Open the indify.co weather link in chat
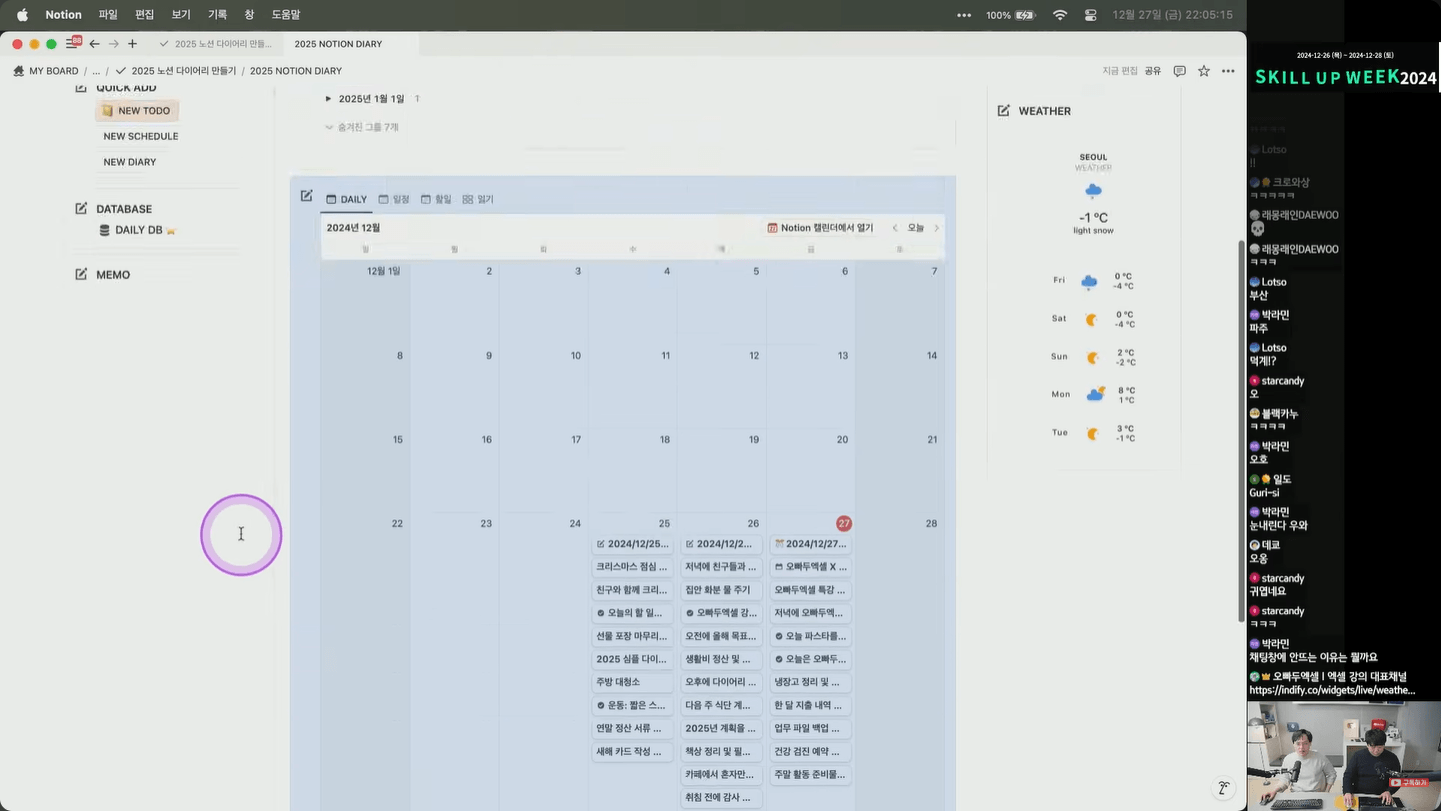Screen dimensions: 1441x811 [1332, 690]
